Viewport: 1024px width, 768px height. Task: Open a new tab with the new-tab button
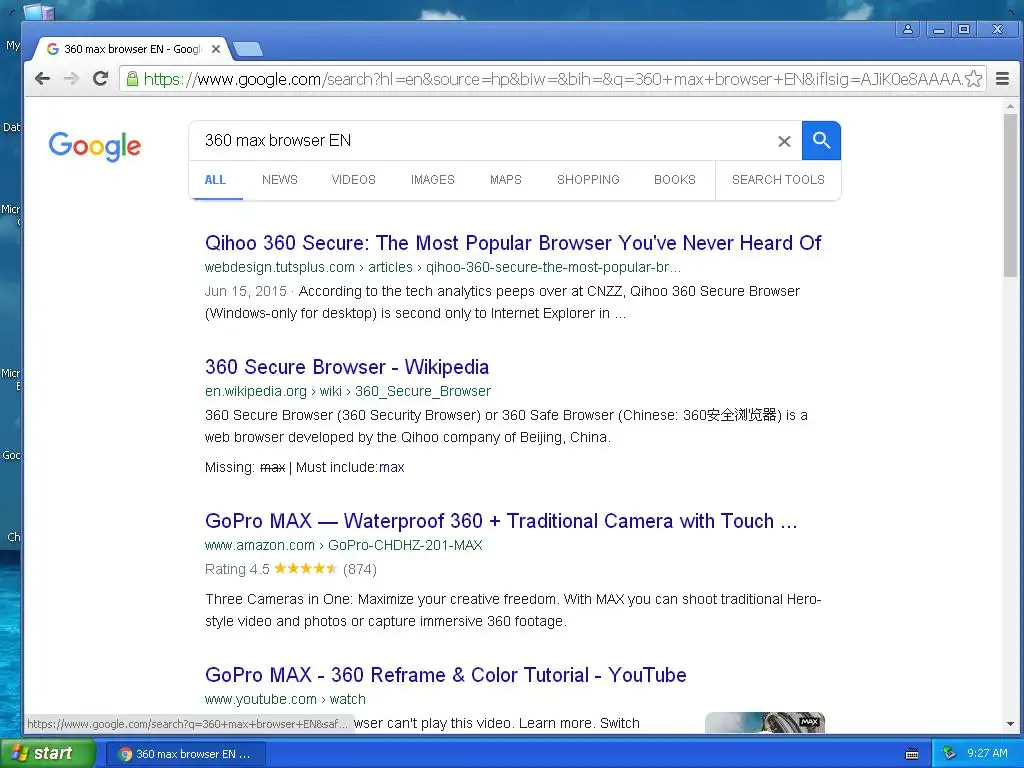[x=248, y=49]
